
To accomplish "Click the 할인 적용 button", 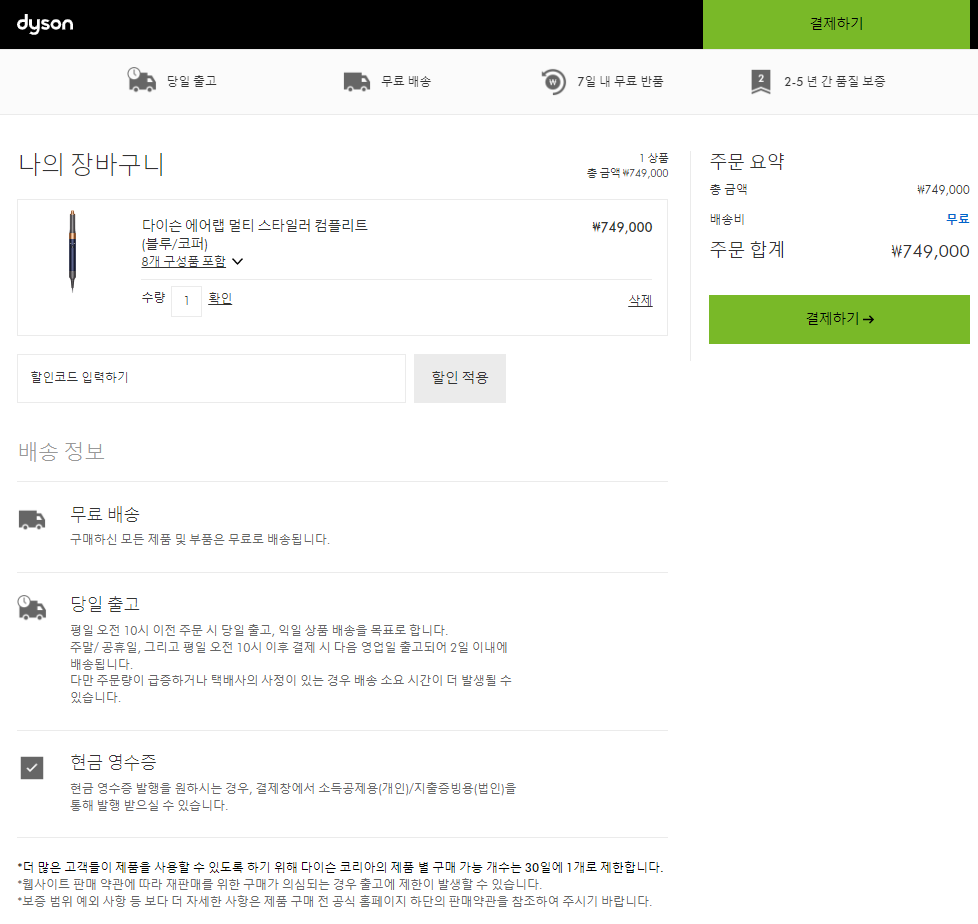I will [460, 378].
